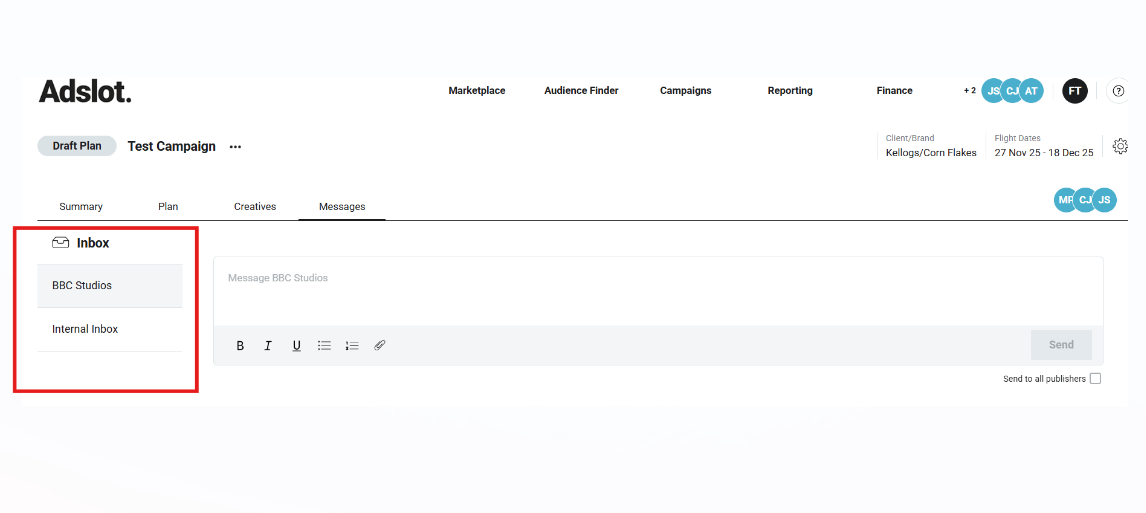
Task: Open the help question mark icon
Action: (x=1118, y=91)
